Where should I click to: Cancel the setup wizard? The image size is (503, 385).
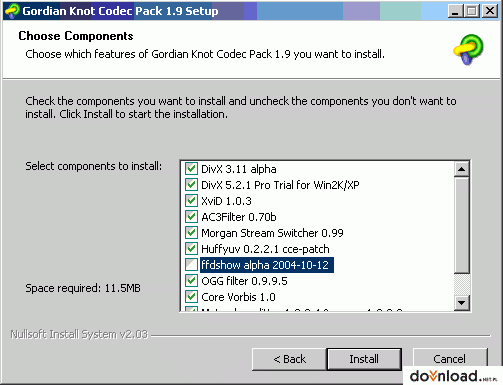tap(450, 359)
